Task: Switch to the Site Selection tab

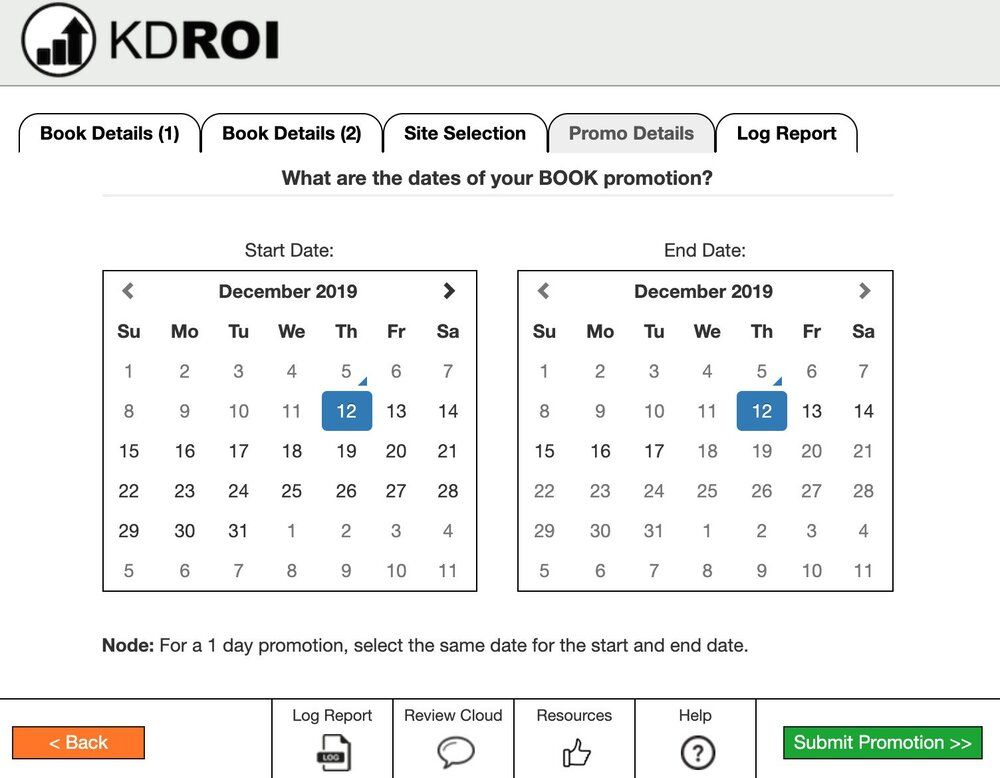Action: pos(465,133)
